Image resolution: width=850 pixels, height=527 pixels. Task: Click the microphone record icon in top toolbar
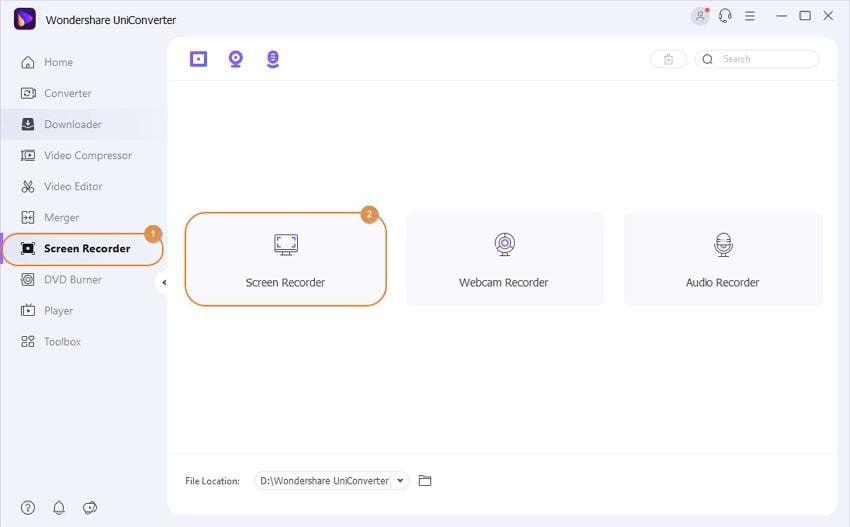(273, 59)
